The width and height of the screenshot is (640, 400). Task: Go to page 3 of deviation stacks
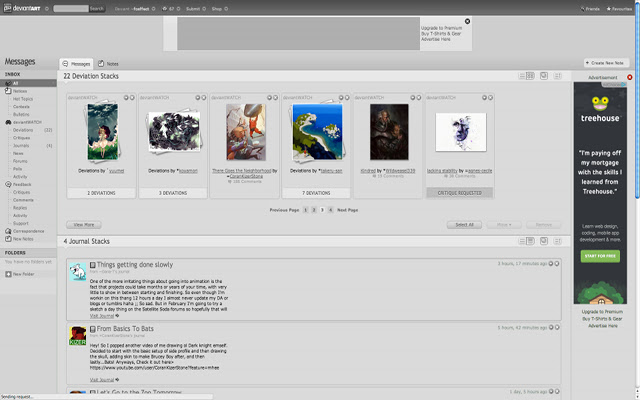pos(322,210)
